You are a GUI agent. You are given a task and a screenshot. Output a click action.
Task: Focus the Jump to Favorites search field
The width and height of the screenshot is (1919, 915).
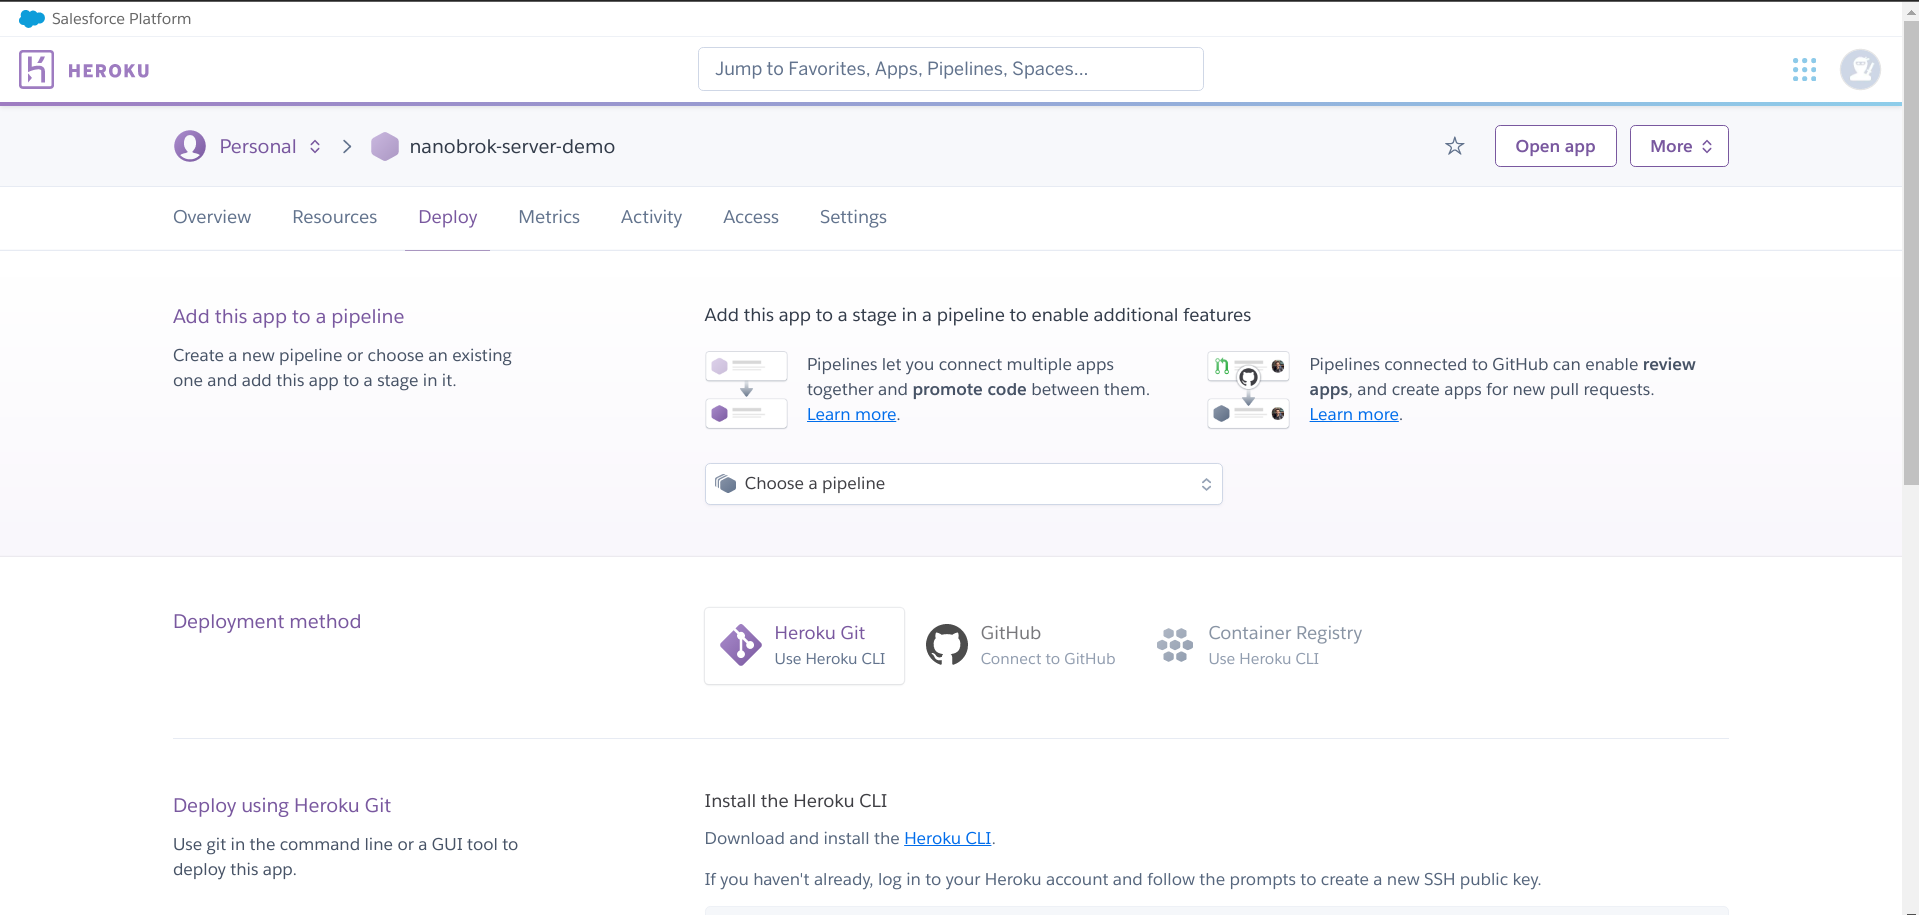click(x=950, y=69)
